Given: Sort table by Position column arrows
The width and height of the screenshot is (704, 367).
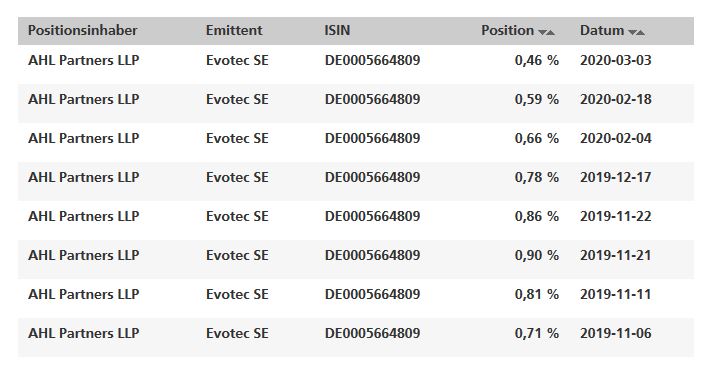Looking at the screenshot, I should point(546,32).
